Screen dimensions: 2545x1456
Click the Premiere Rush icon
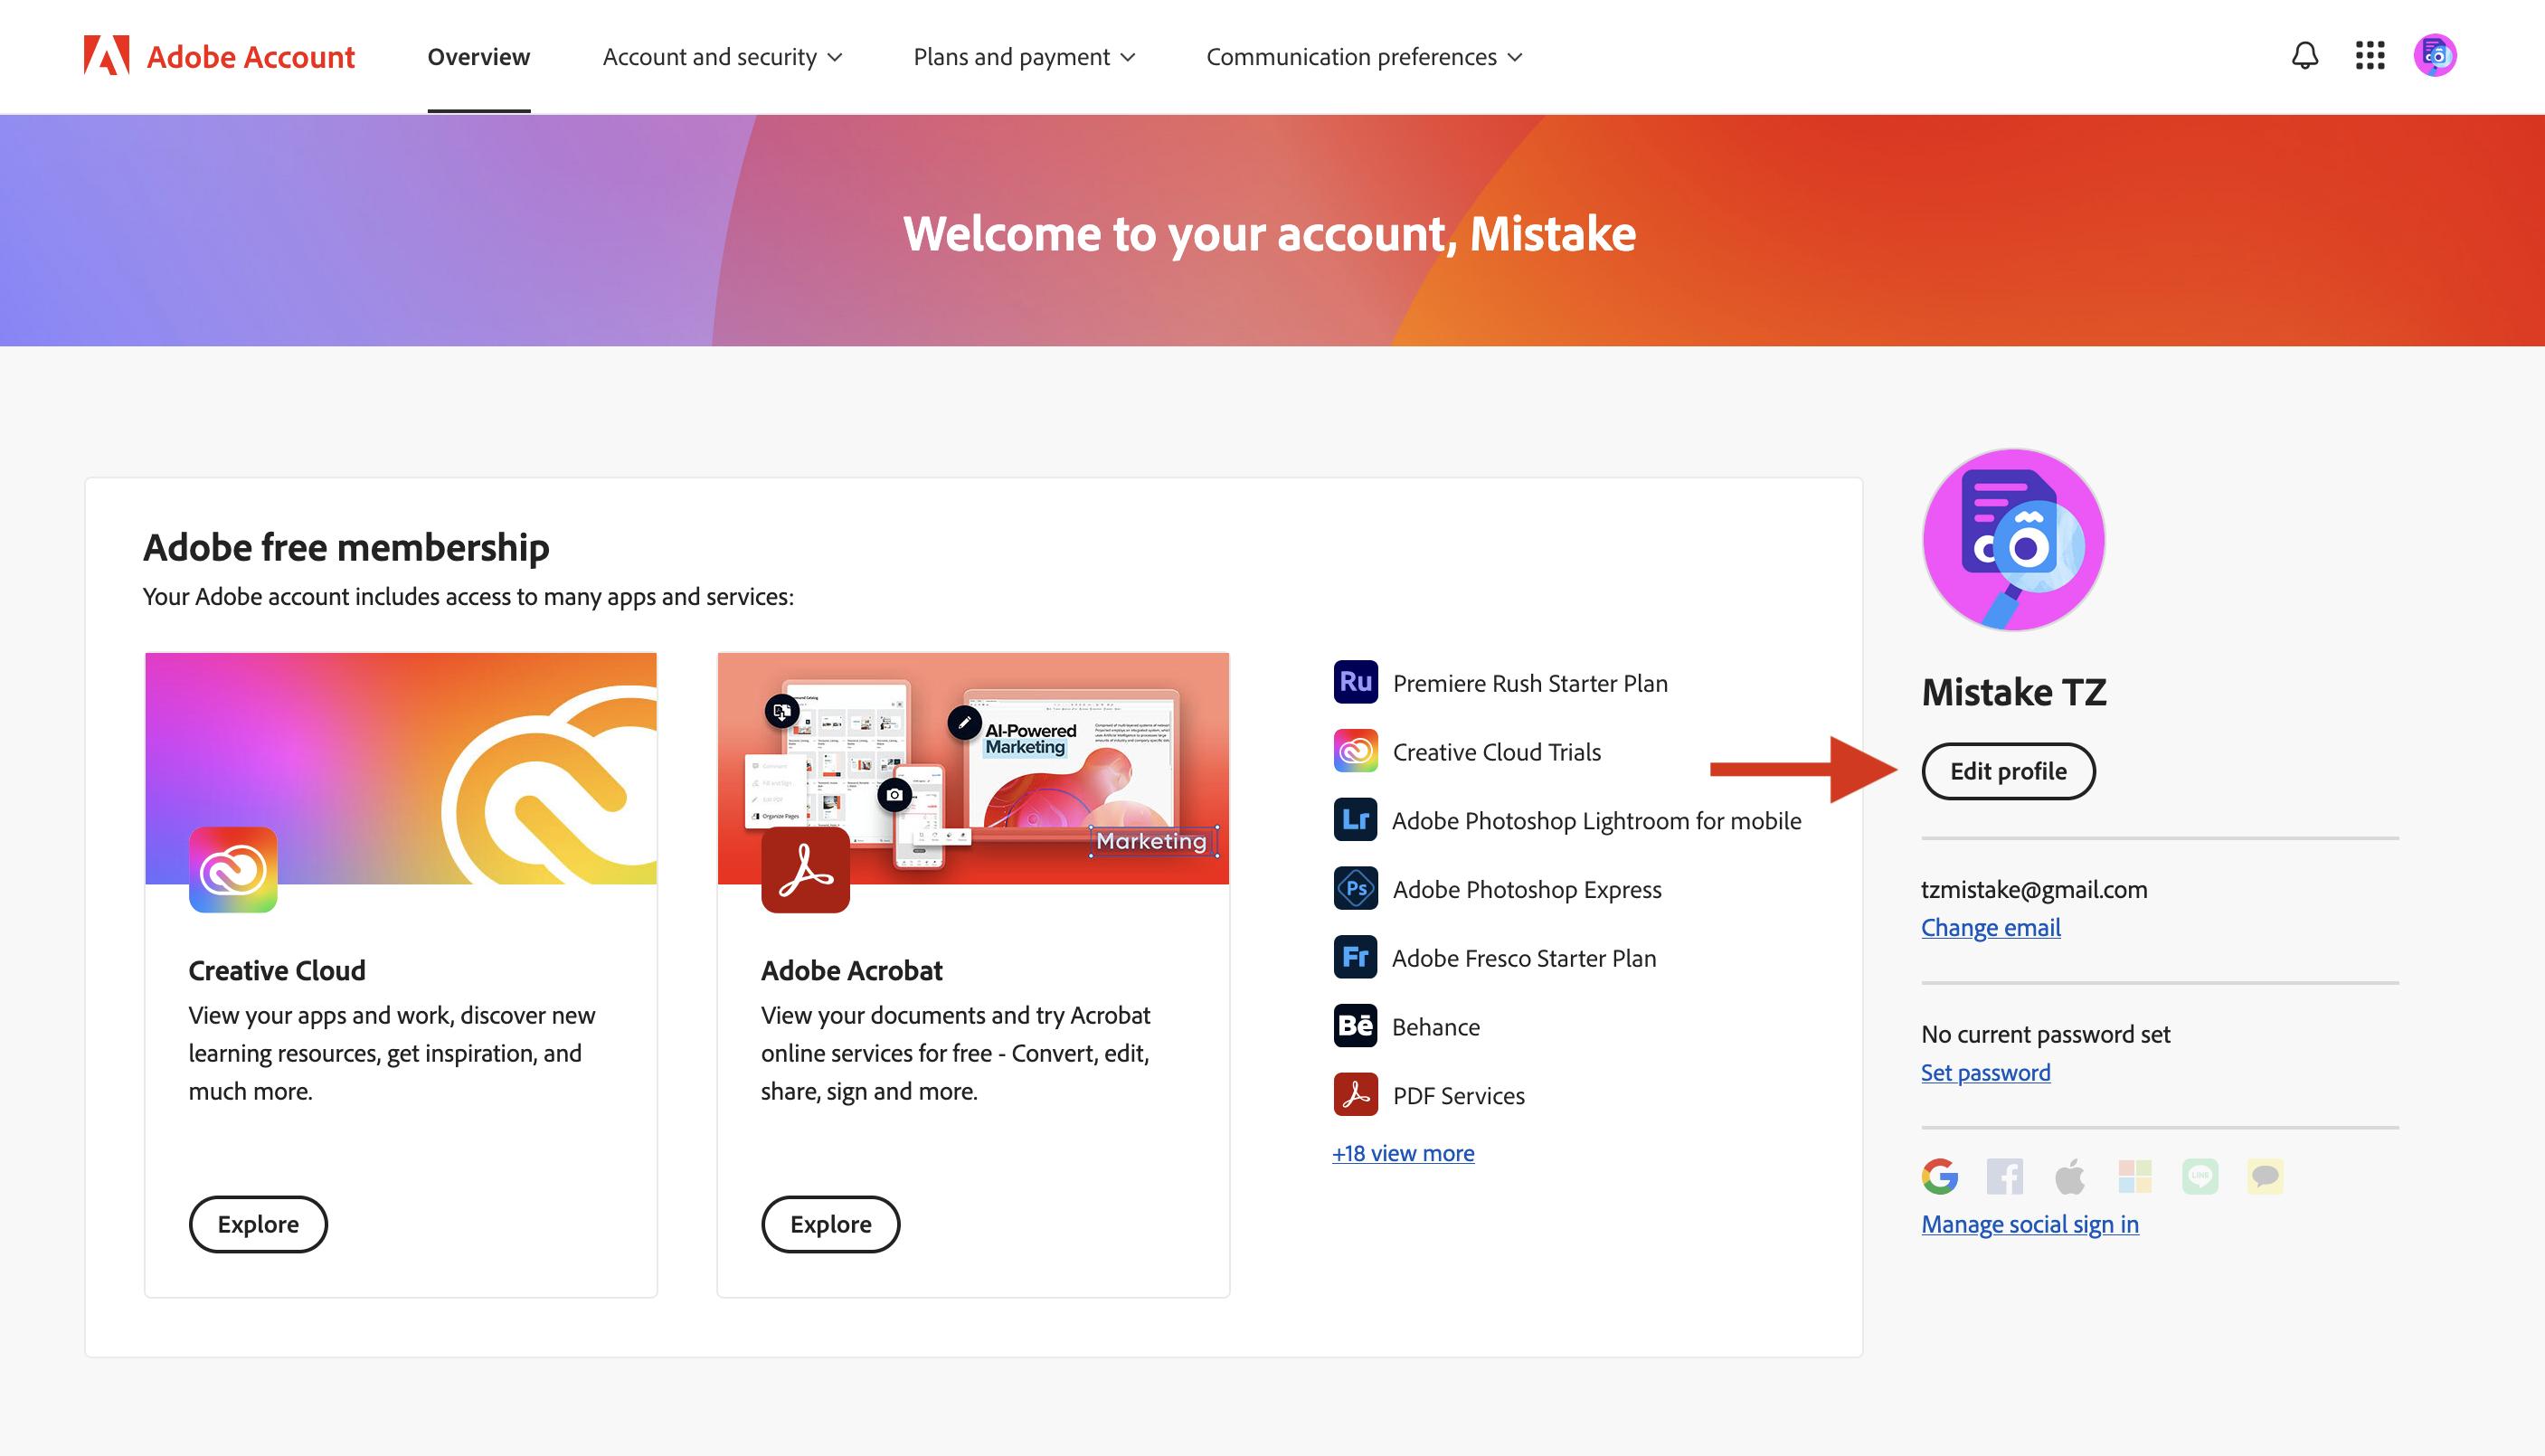1355,682
